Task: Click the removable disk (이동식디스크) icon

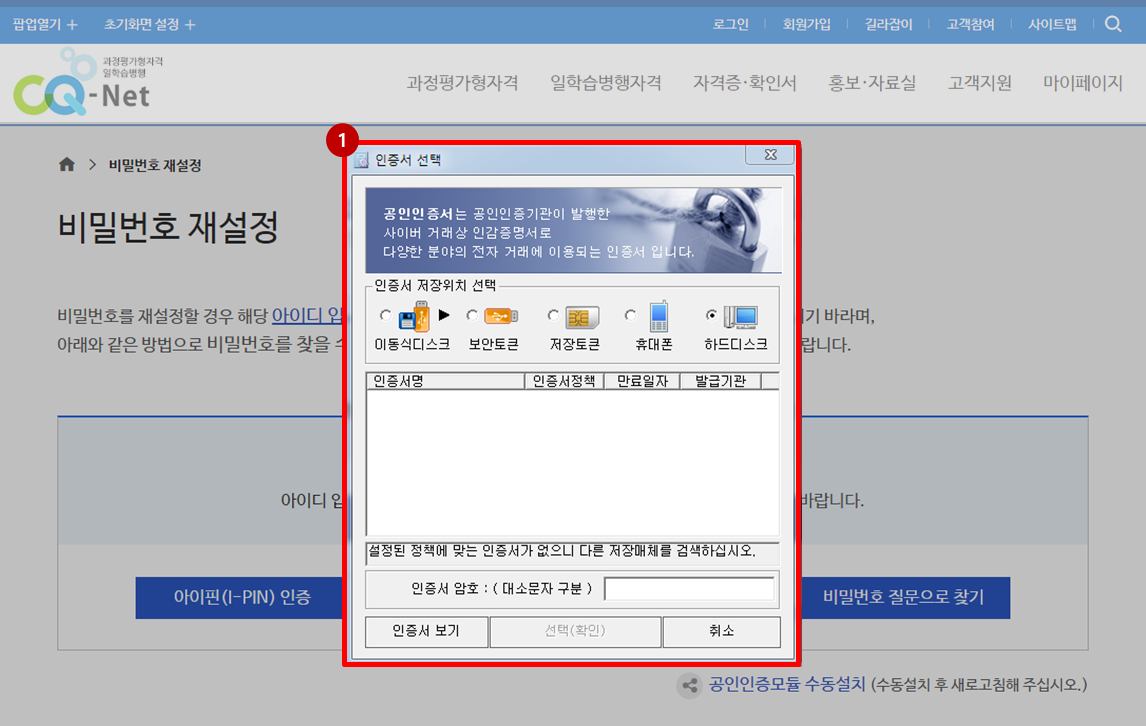Action: tap(414, 317)
